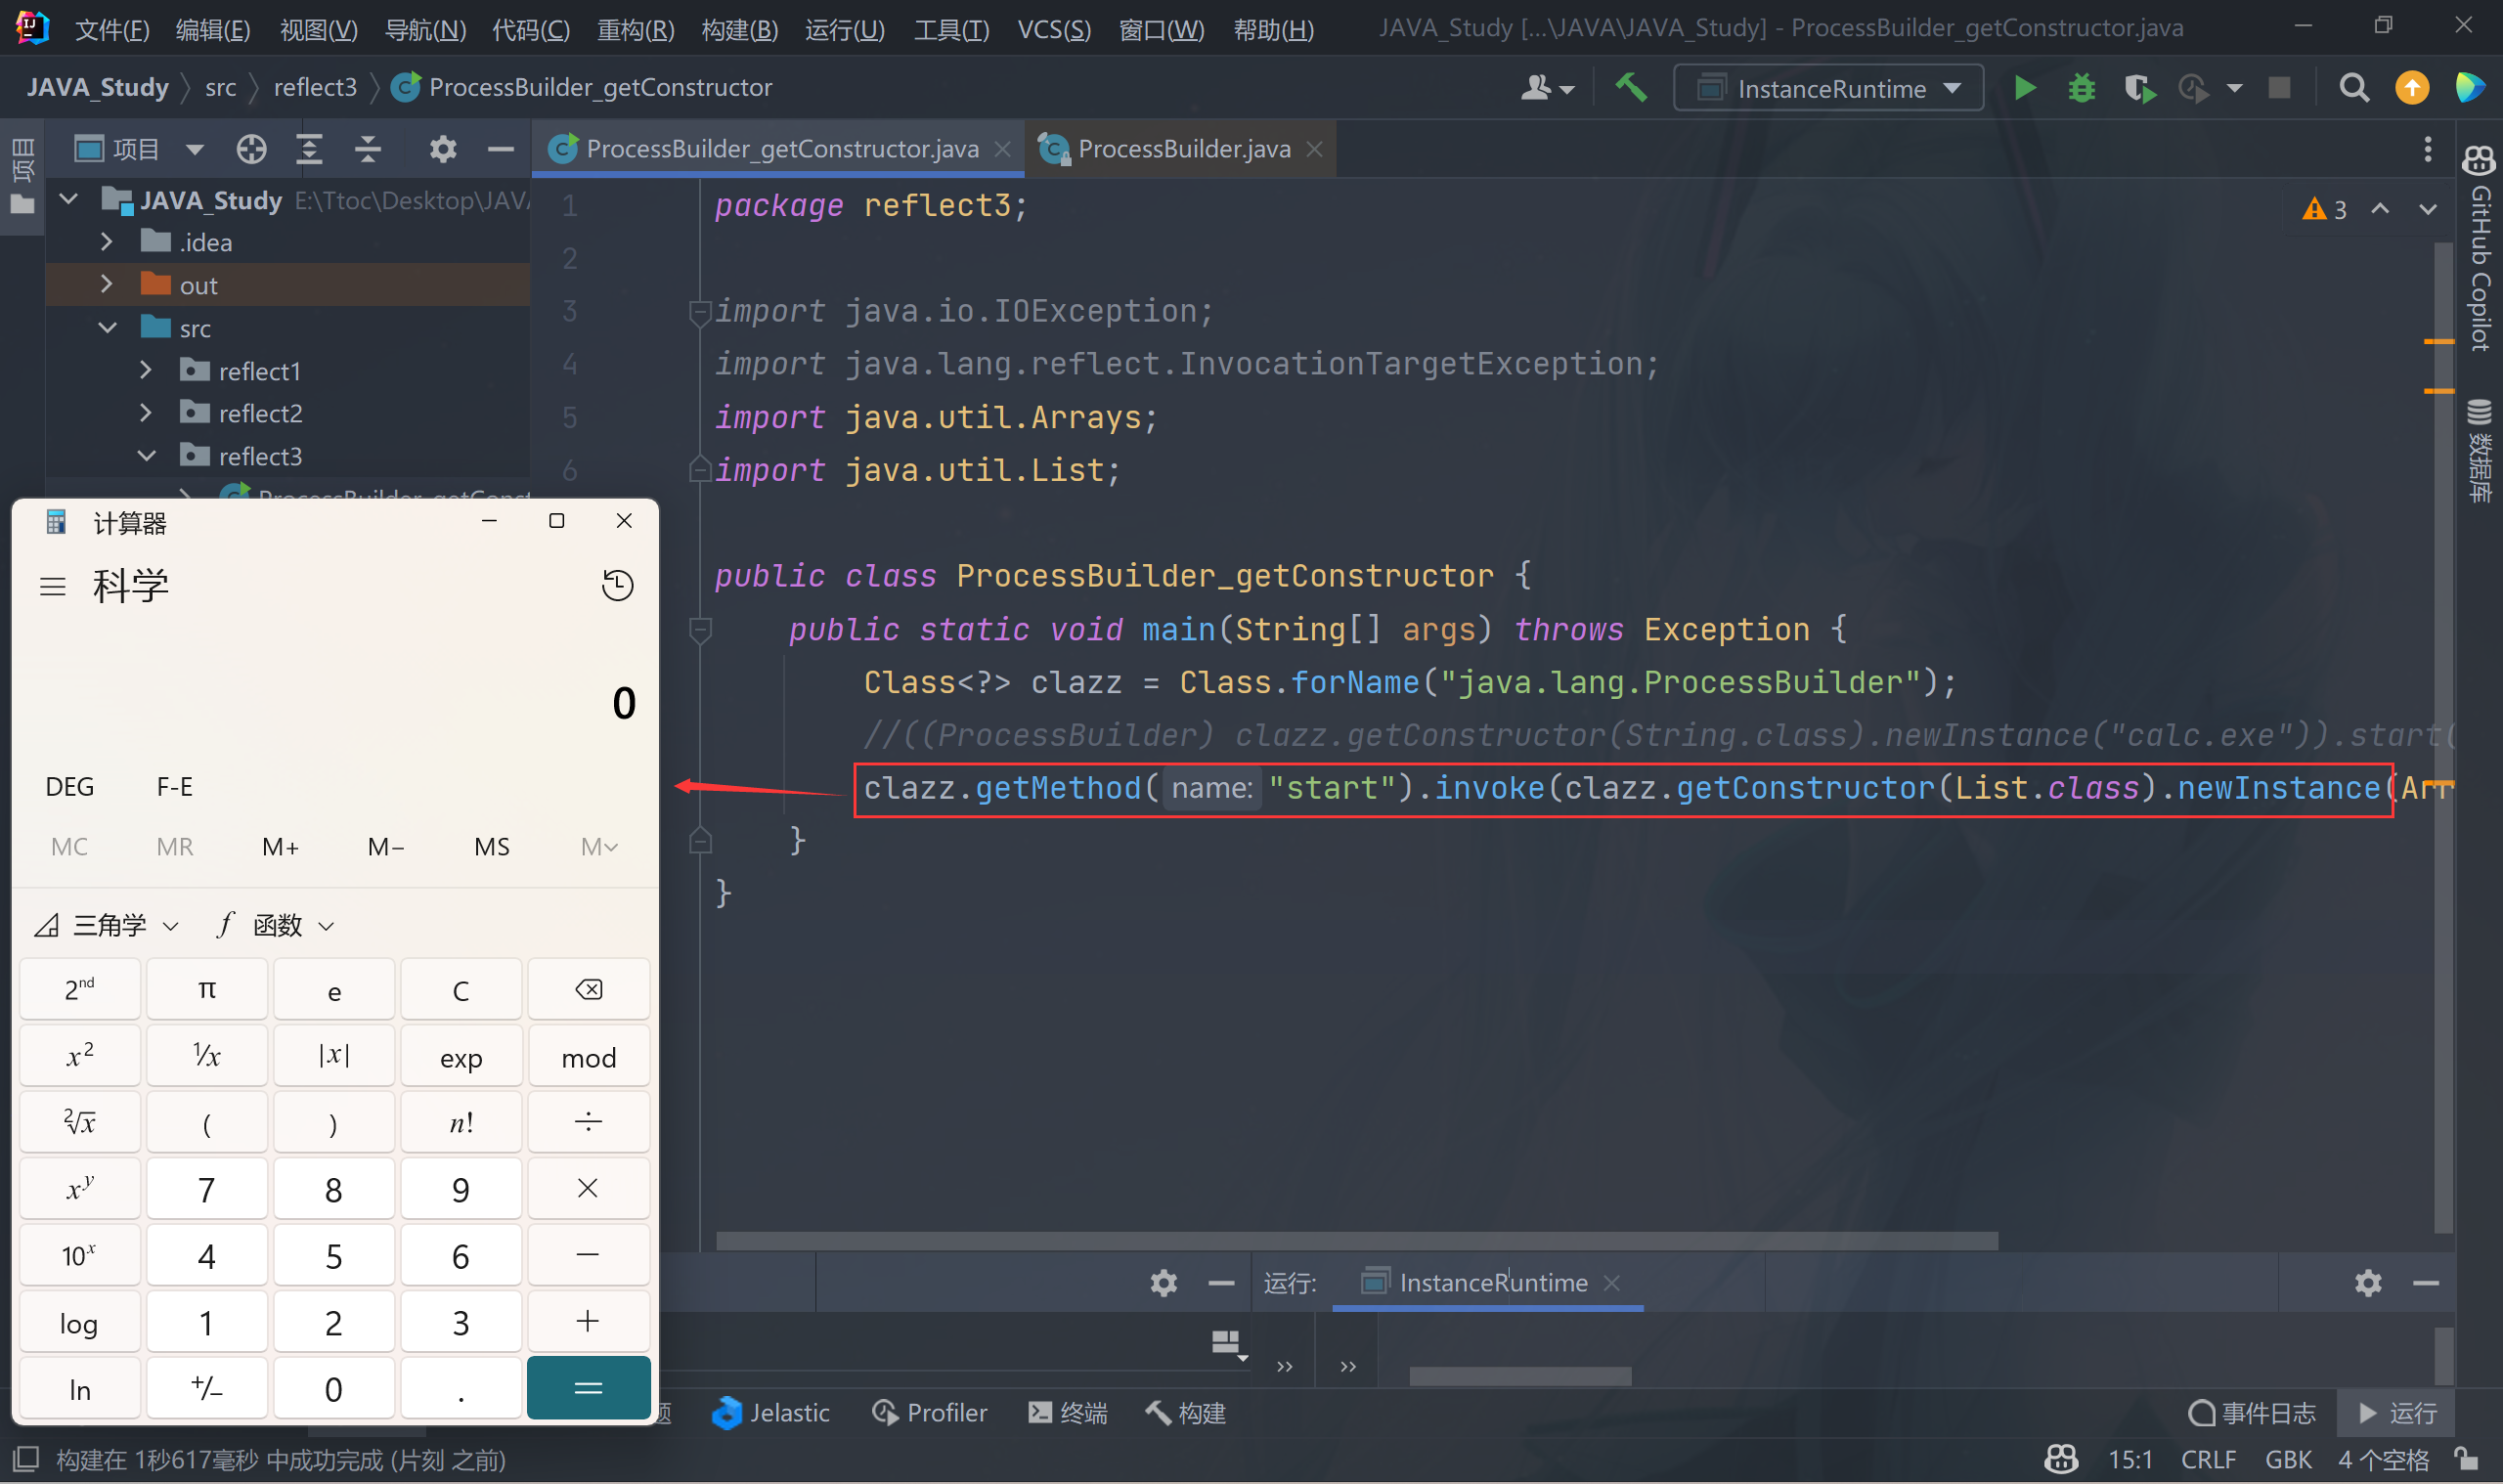Expand the out folder
The image size is (2503, 1484).
point(106,284)
